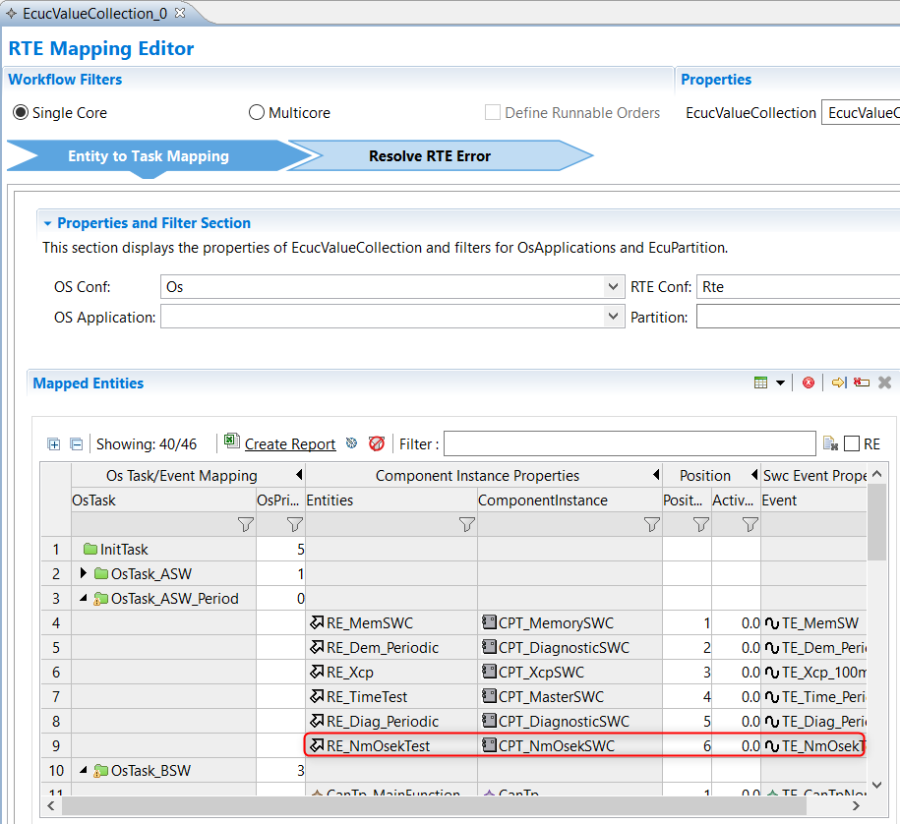The width and height of the screenshot is (900, 824).
Task: Collapse the OsTask_ASW_Period tree node
Action: pyautogui.click(x=83, y=598)
